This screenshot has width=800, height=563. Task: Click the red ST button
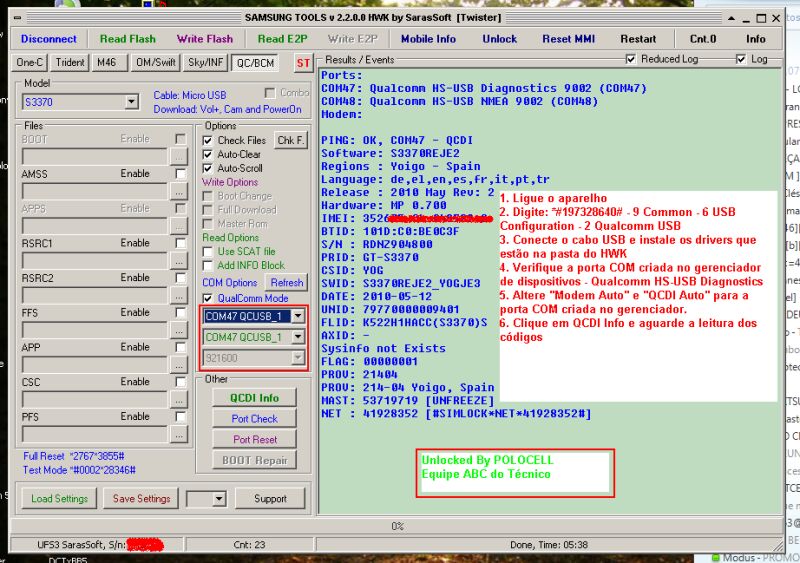click(x=303, y=63)
